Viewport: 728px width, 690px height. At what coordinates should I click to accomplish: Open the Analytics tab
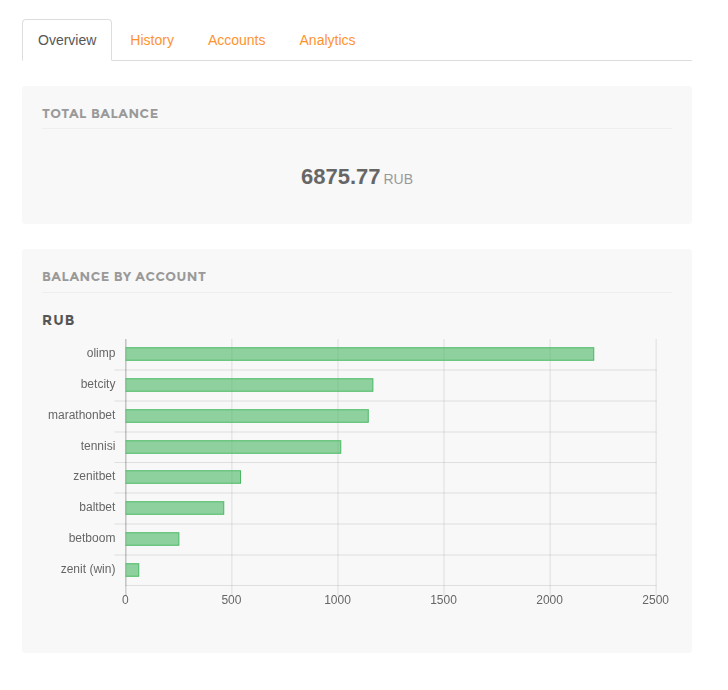tap(327, 40)
